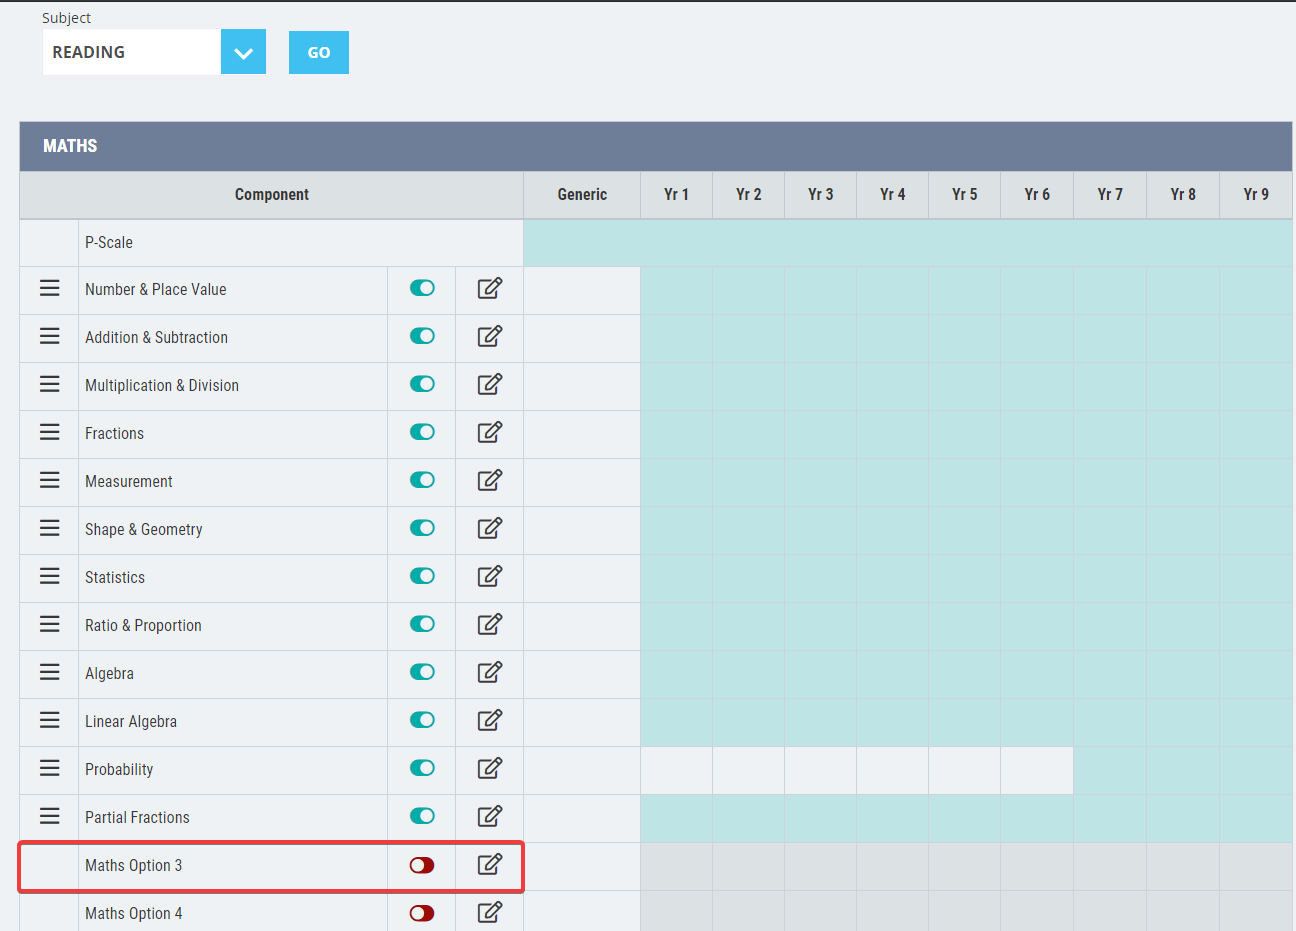Screen dimensions: 1296x931
Task: Toggle the Algebra switch
Action: (422, 672)
